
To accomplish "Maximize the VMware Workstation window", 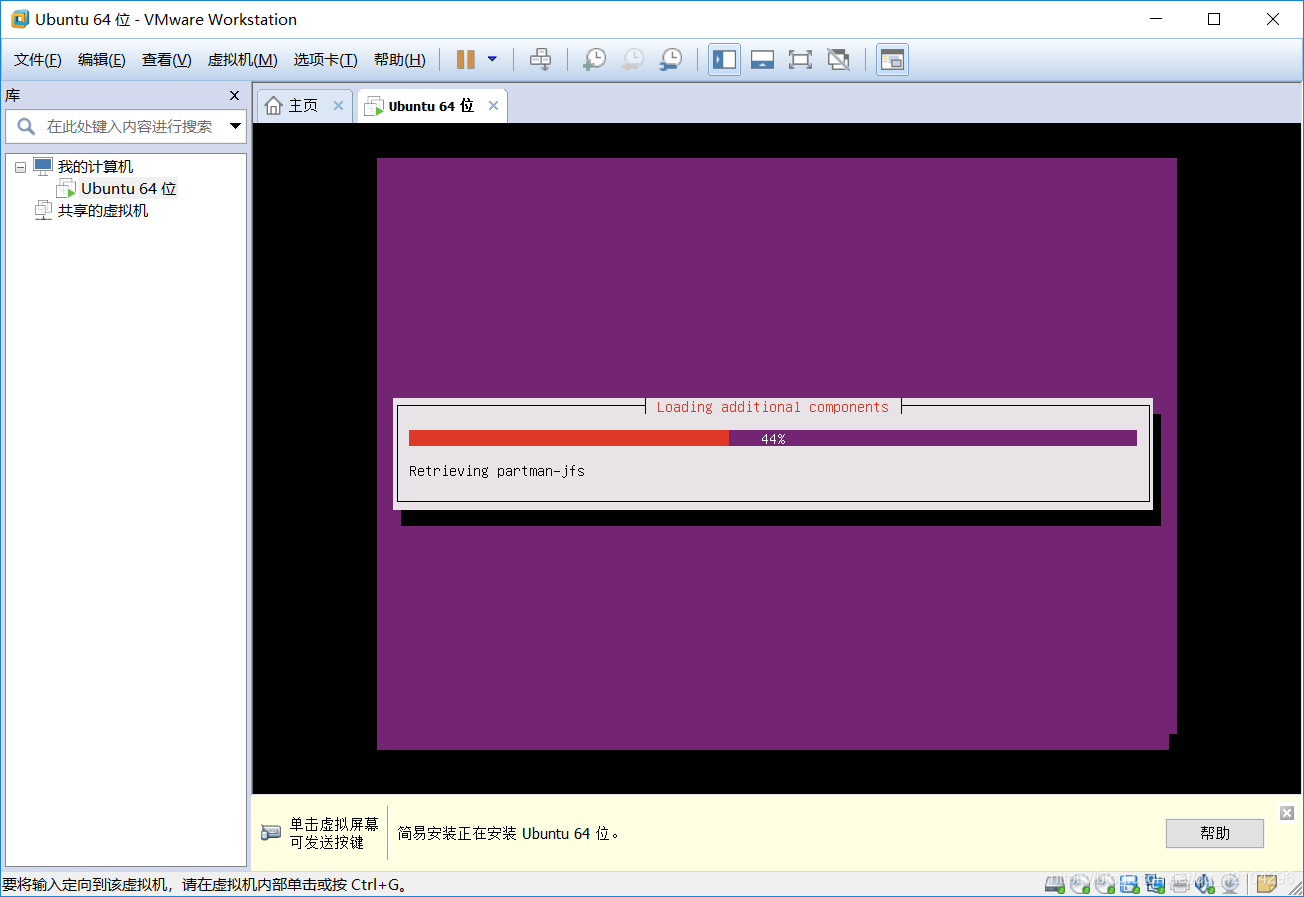I will [1214, 19].
